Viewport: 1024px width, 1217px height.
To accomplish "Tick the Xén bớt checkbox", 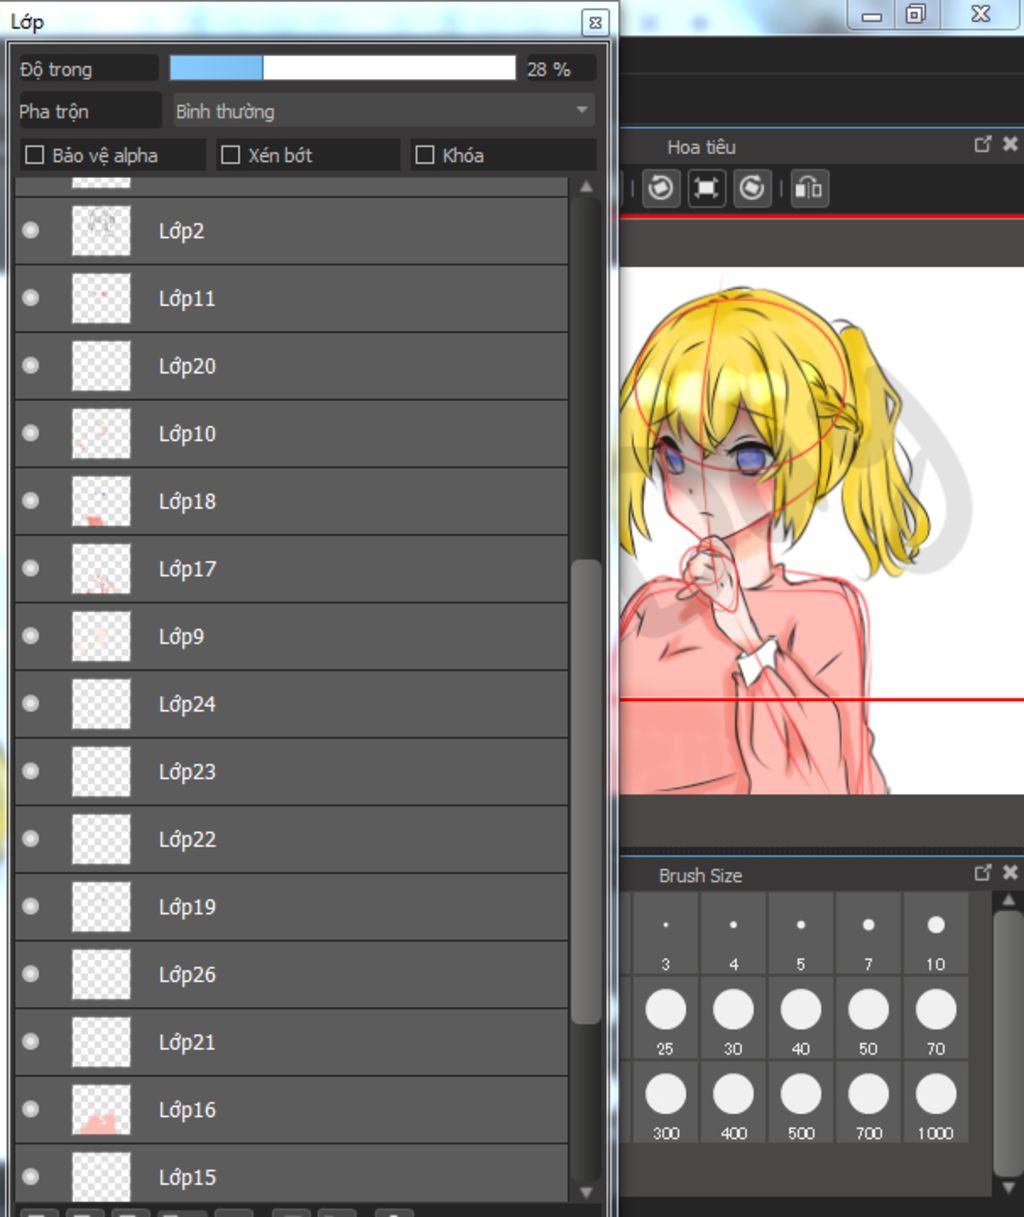I will click(x=231, y=155).
